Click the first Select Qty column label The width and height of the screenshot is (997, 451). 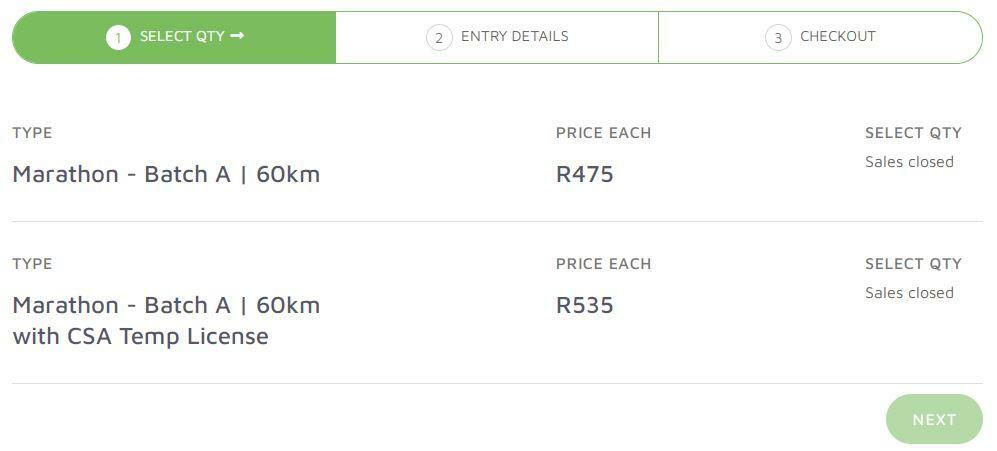pyautogui.click(x=913, y=133)
